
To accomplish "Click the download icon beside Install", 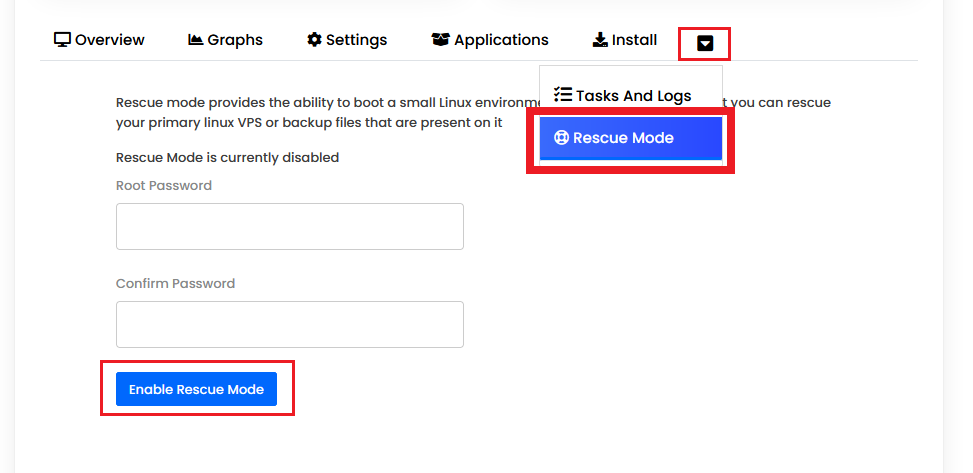I will click(x=600, y=40).
